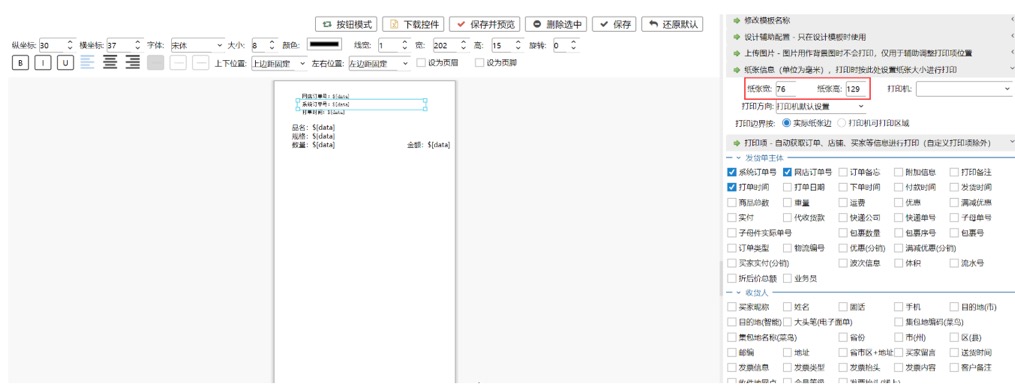The height and width of the screenshot is (390, 1015).
Task: Open the 字体 font dropdown
Action: (197, 45)
